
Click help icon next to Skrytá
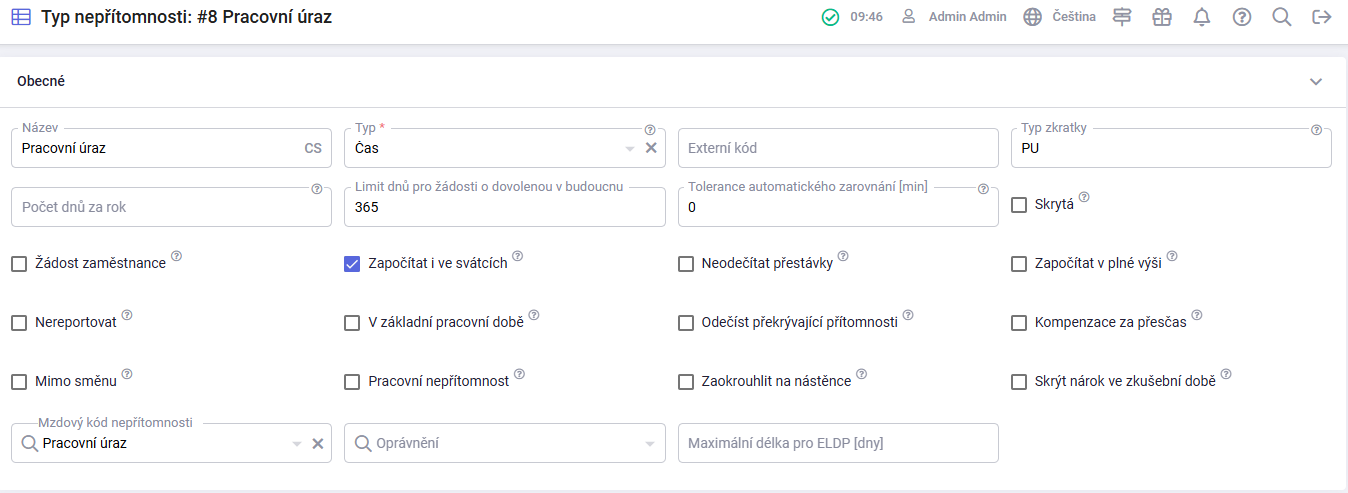click(x=1084, y=198)
